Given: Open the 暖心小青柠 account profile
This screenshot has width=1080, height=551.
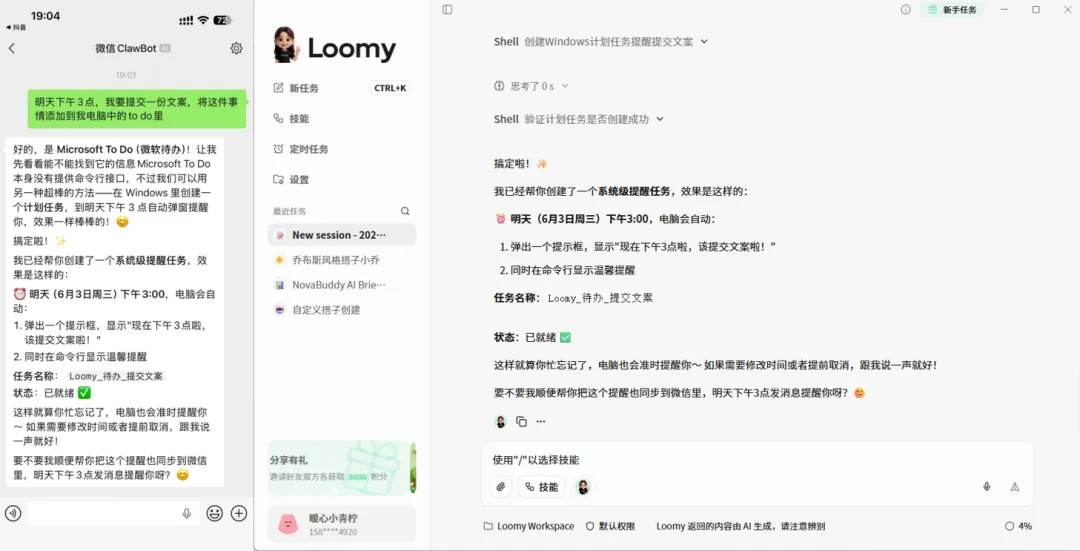Looking at the screenshot, I should (x=342, y=524).
